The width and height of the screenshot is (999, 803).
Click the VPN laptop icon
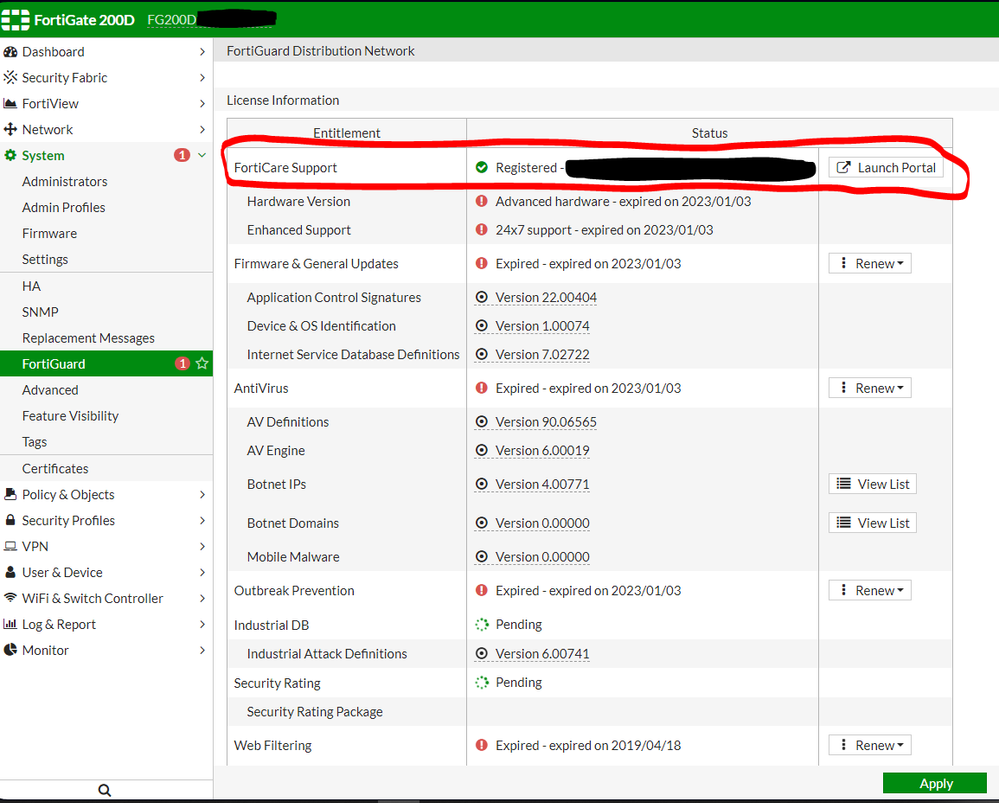point(10,546)
